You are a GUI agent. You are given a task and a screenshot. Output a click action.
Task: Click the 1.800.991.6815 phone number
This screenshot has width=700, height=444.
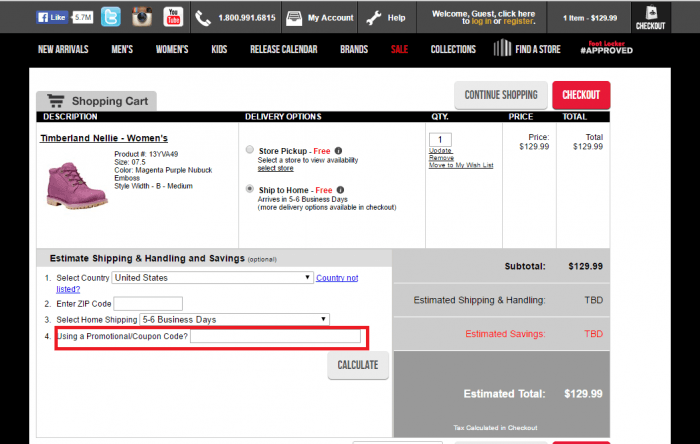(247, 18)
